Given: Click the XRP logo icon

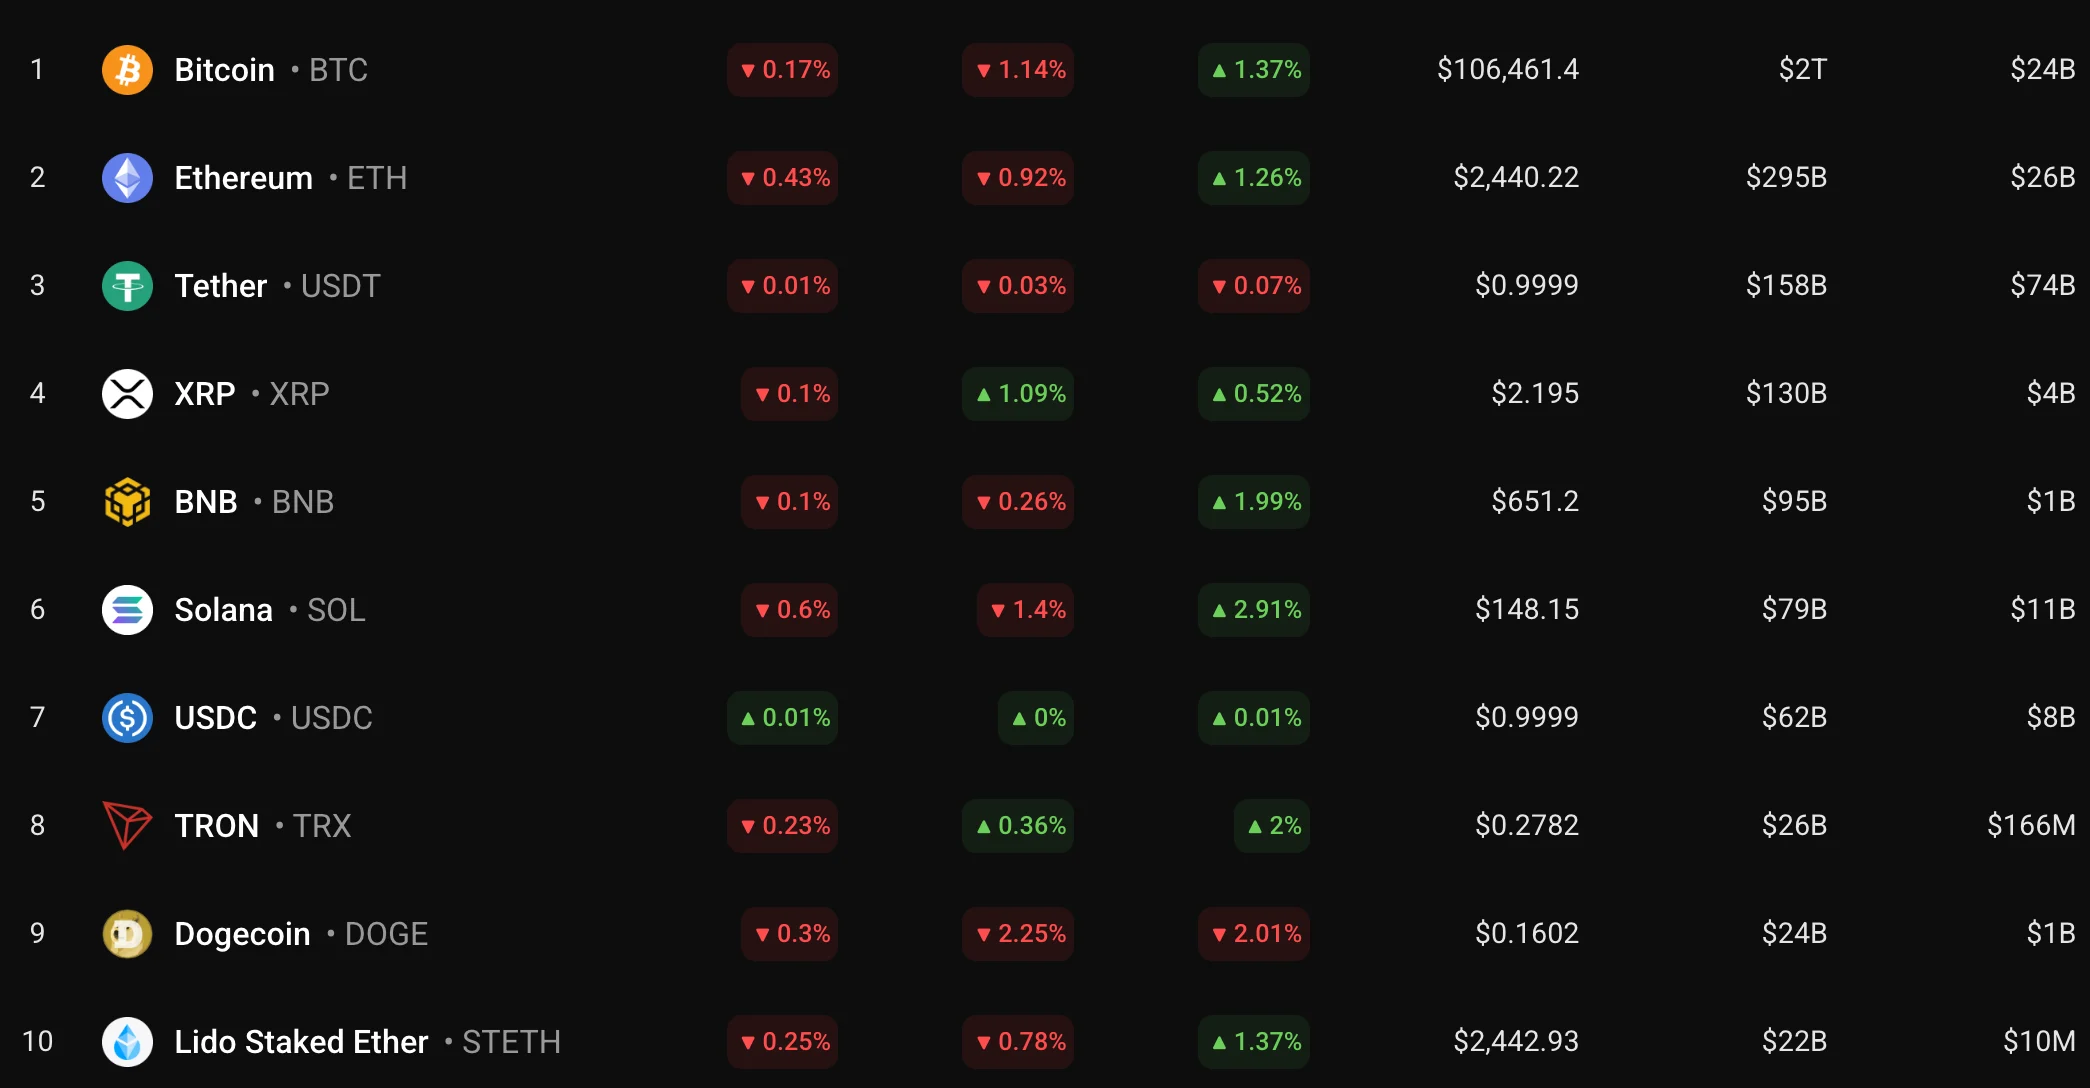Looking at the screenshot, I should pyautogui.click(x=127, y=394).
